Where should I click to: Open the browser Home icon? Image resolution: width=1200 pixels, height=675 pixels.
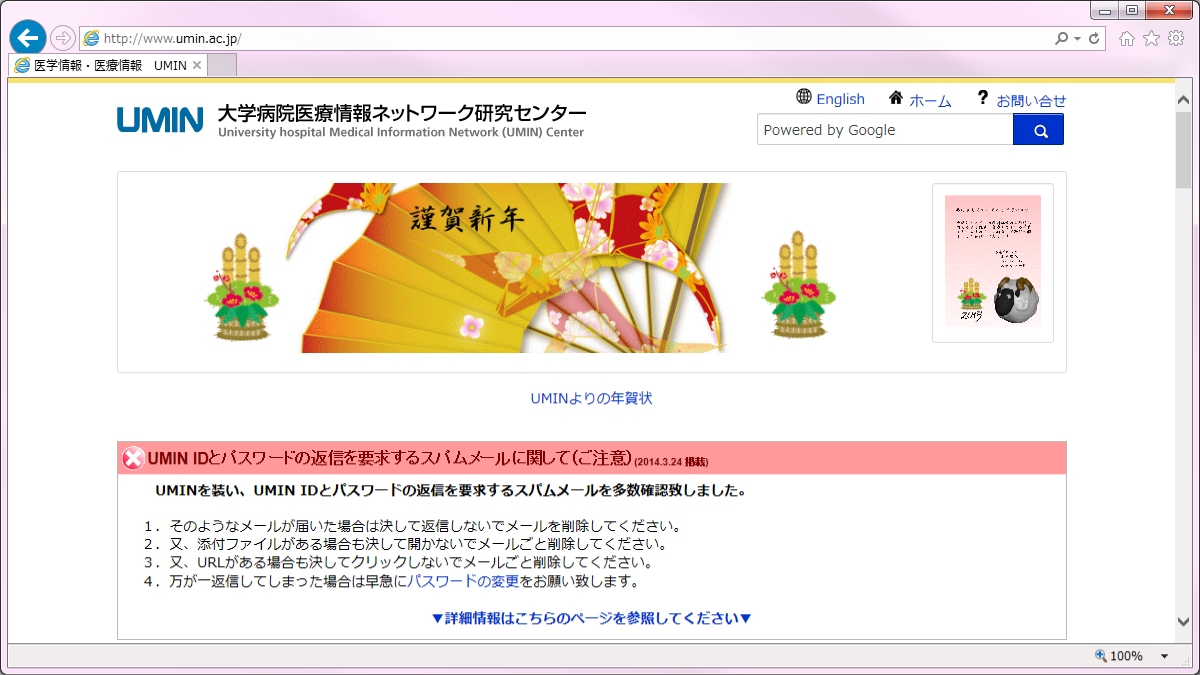click(1127, 39)
